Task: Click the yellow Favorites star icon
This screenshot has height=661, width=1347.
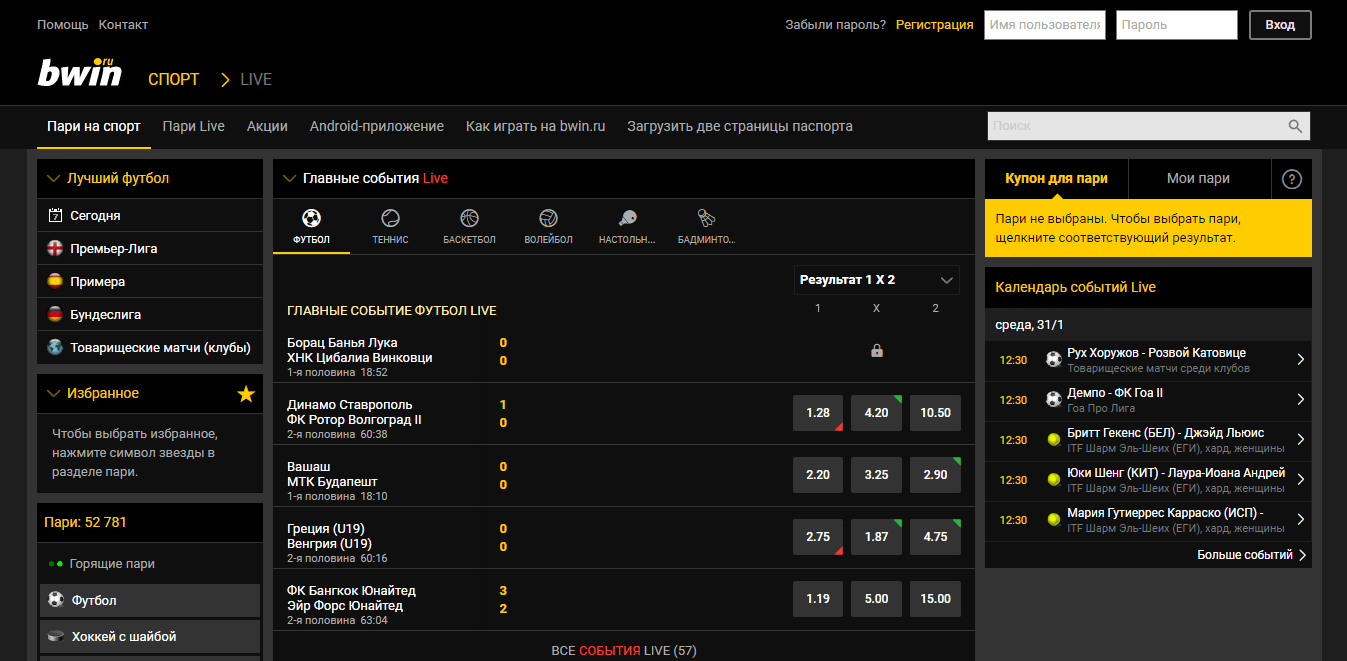Action: tap(246, 394)
